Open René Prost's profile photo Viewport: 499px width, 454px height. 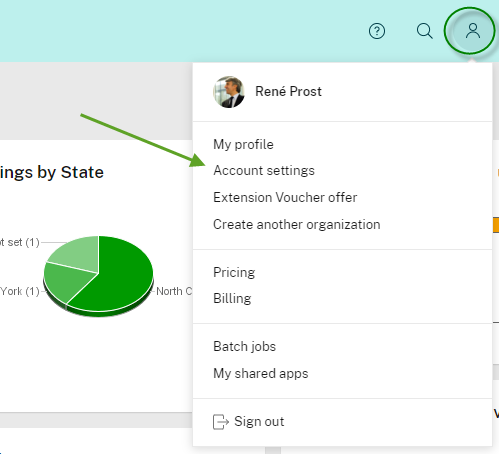point(229,92)
